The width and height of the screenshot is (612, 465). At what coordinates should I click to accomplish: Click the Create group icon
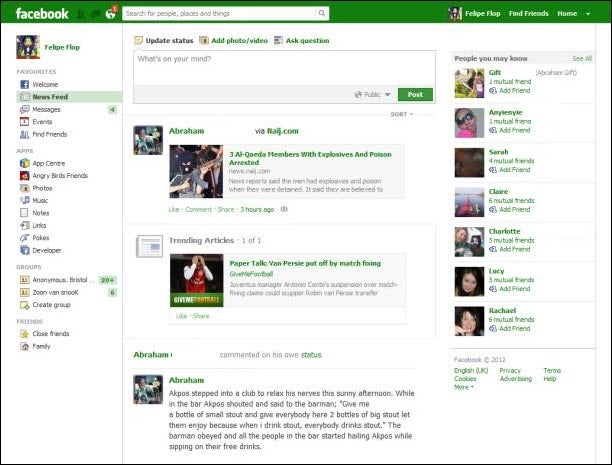25,305
